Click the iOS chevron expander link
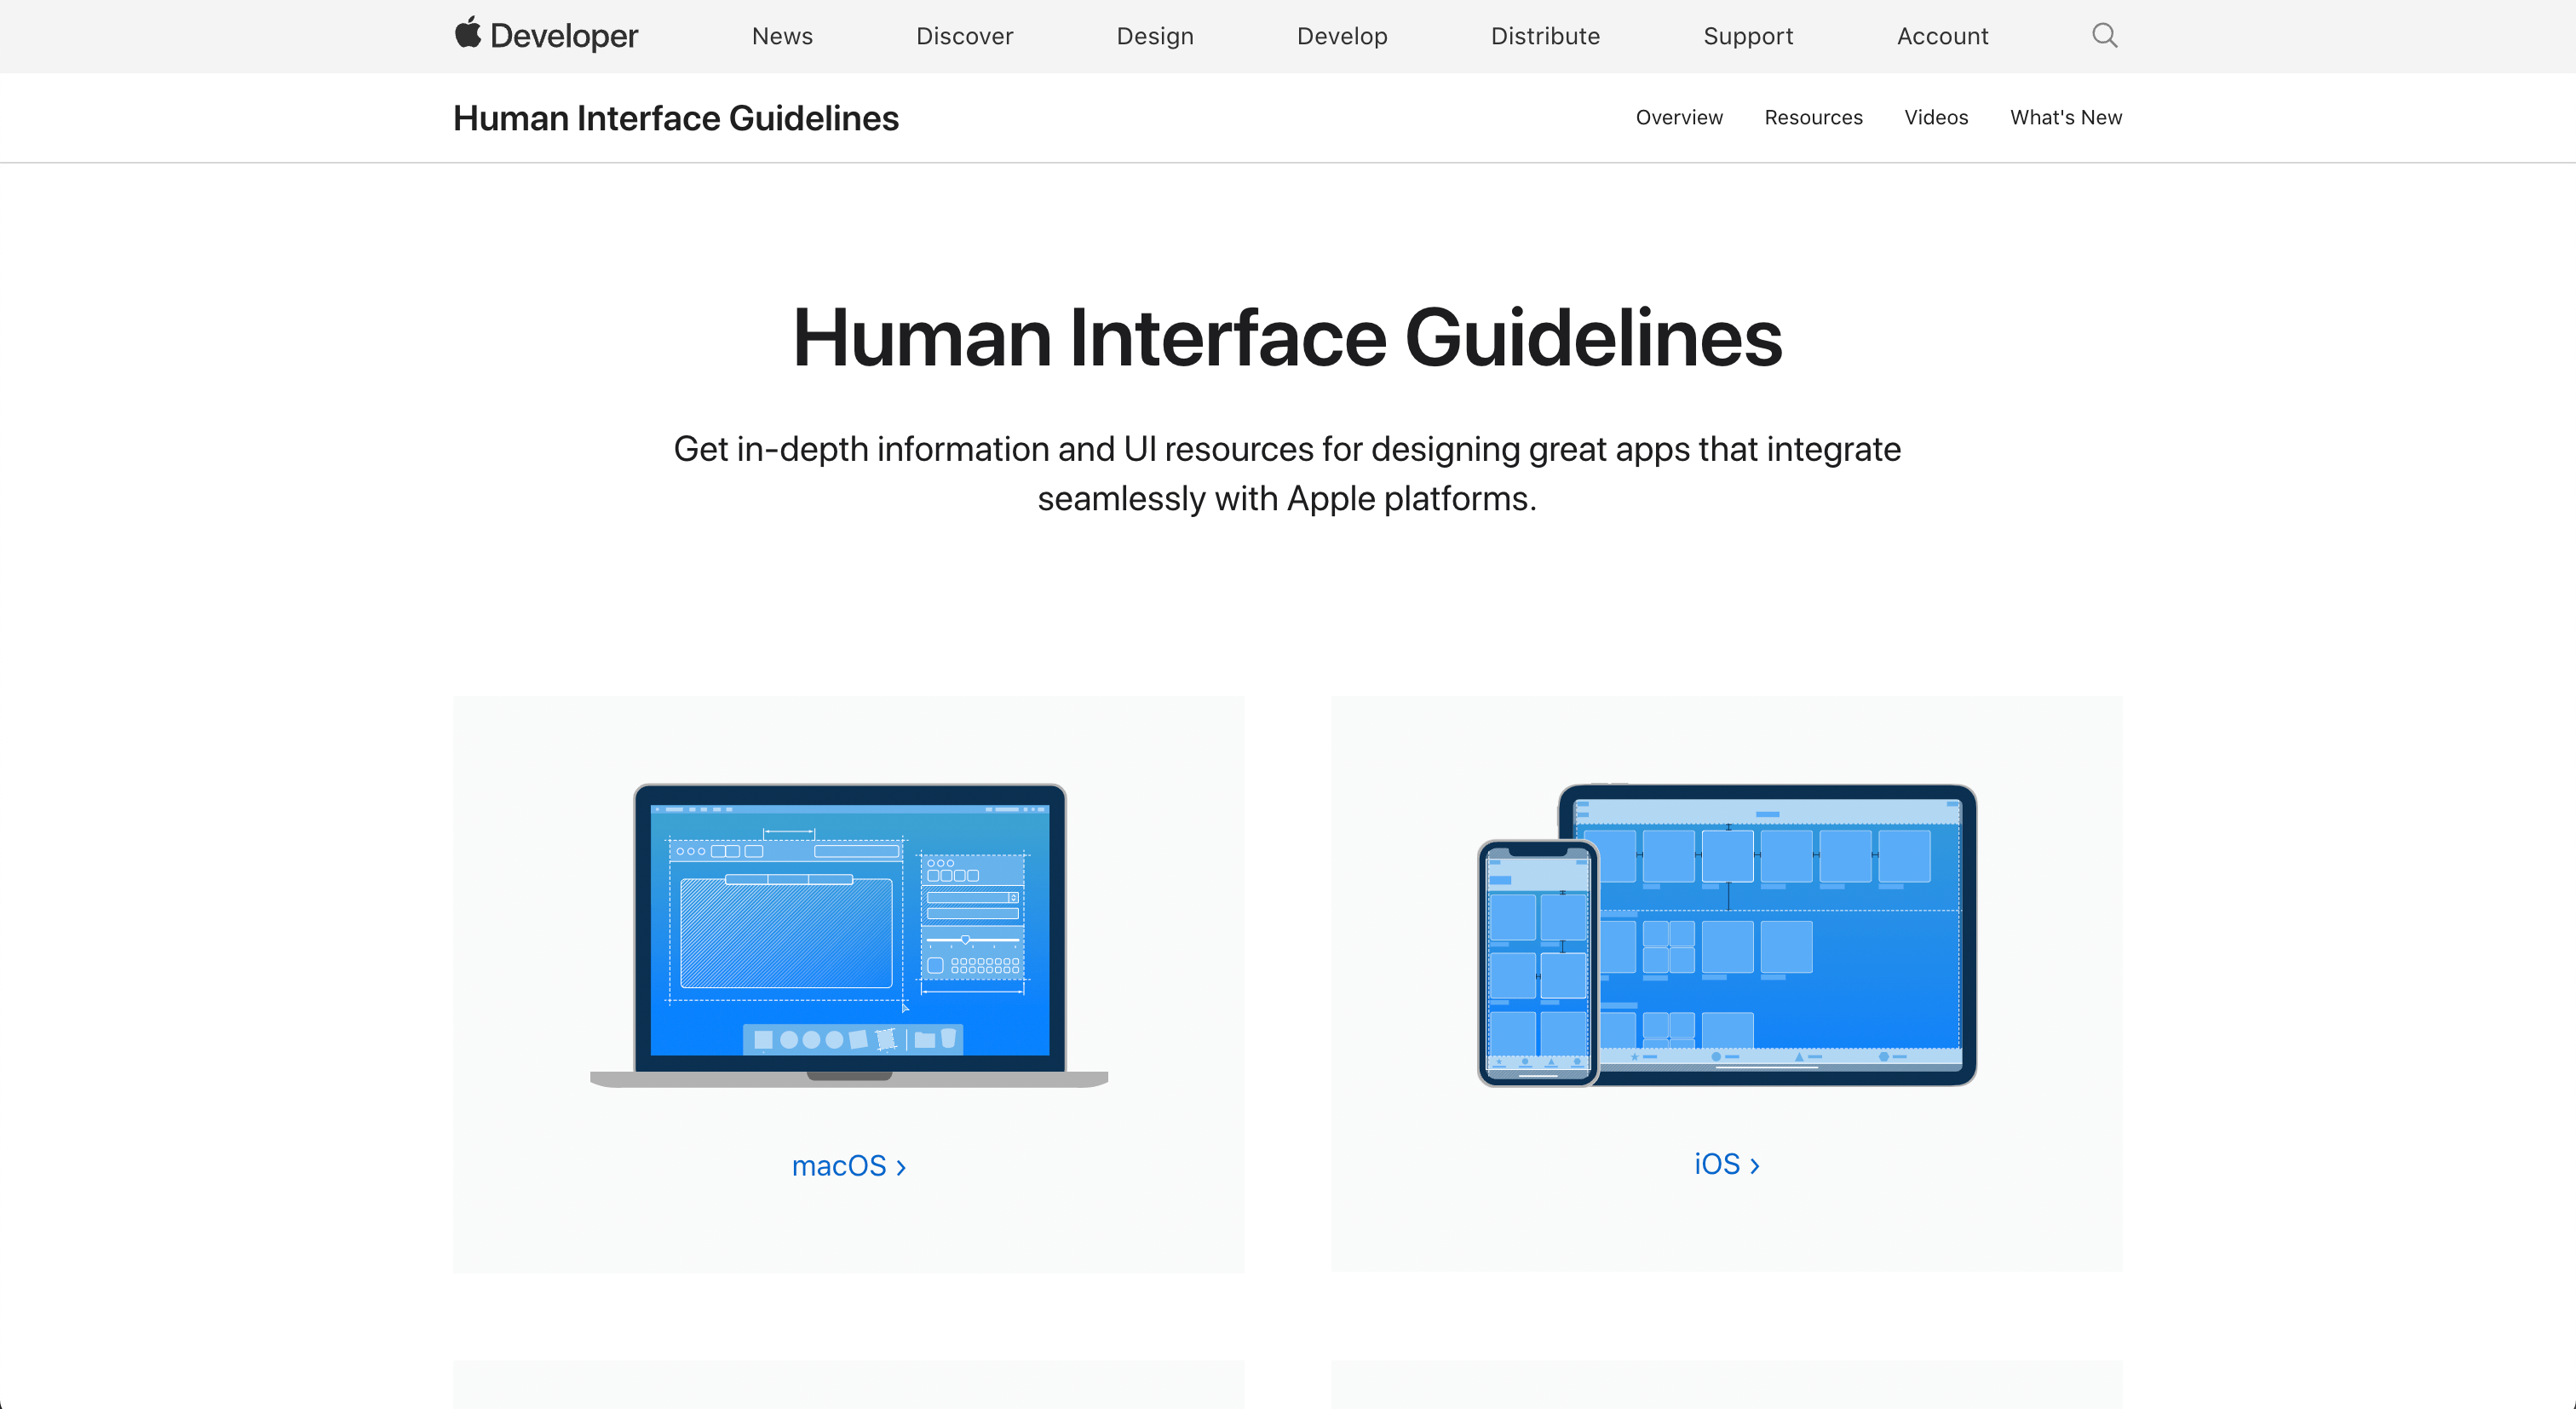2576x1409 pixels. coord(1728,1163)
